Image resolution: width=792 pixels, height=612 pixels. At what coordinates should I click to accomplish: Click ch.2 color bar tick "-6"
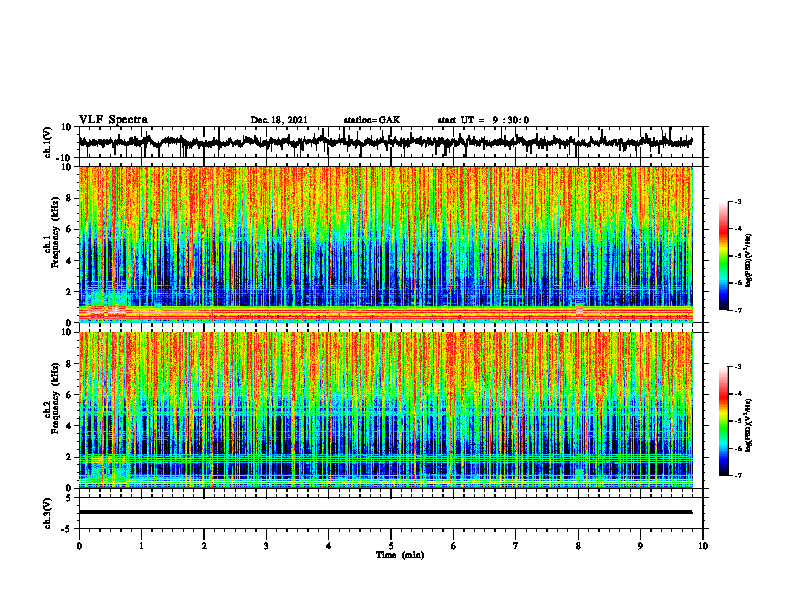click(x=738, y=448)
